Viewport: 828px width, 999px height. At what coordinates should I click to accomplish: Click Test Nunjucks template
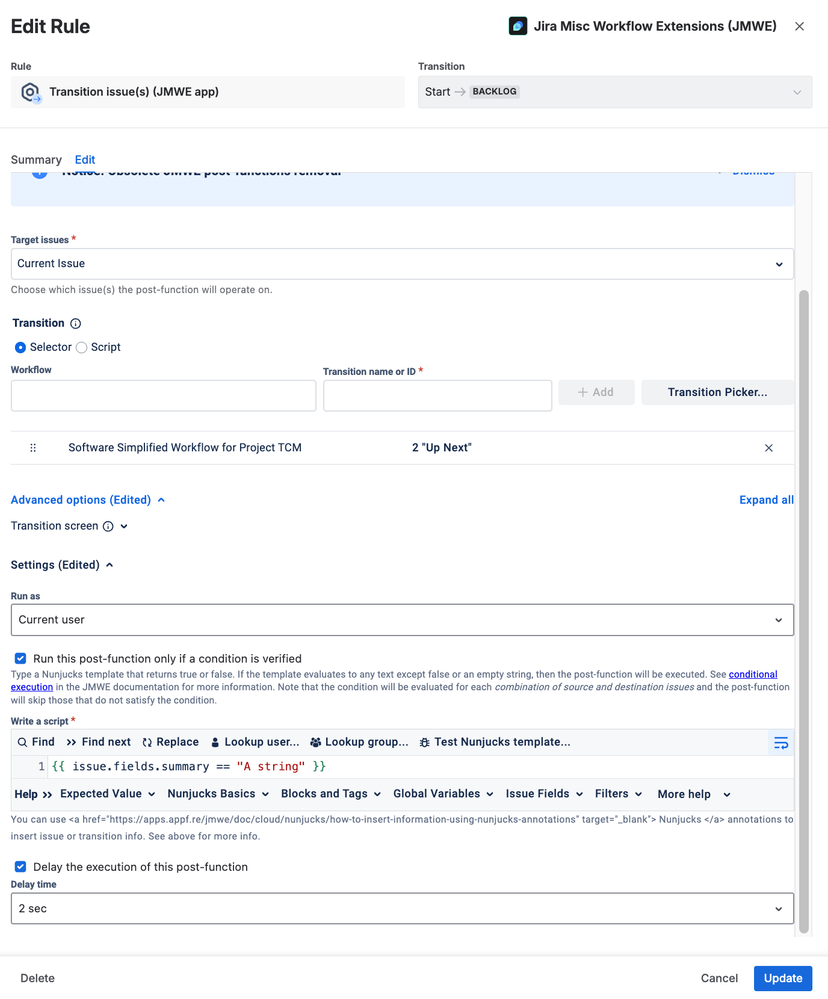point(495,742)
